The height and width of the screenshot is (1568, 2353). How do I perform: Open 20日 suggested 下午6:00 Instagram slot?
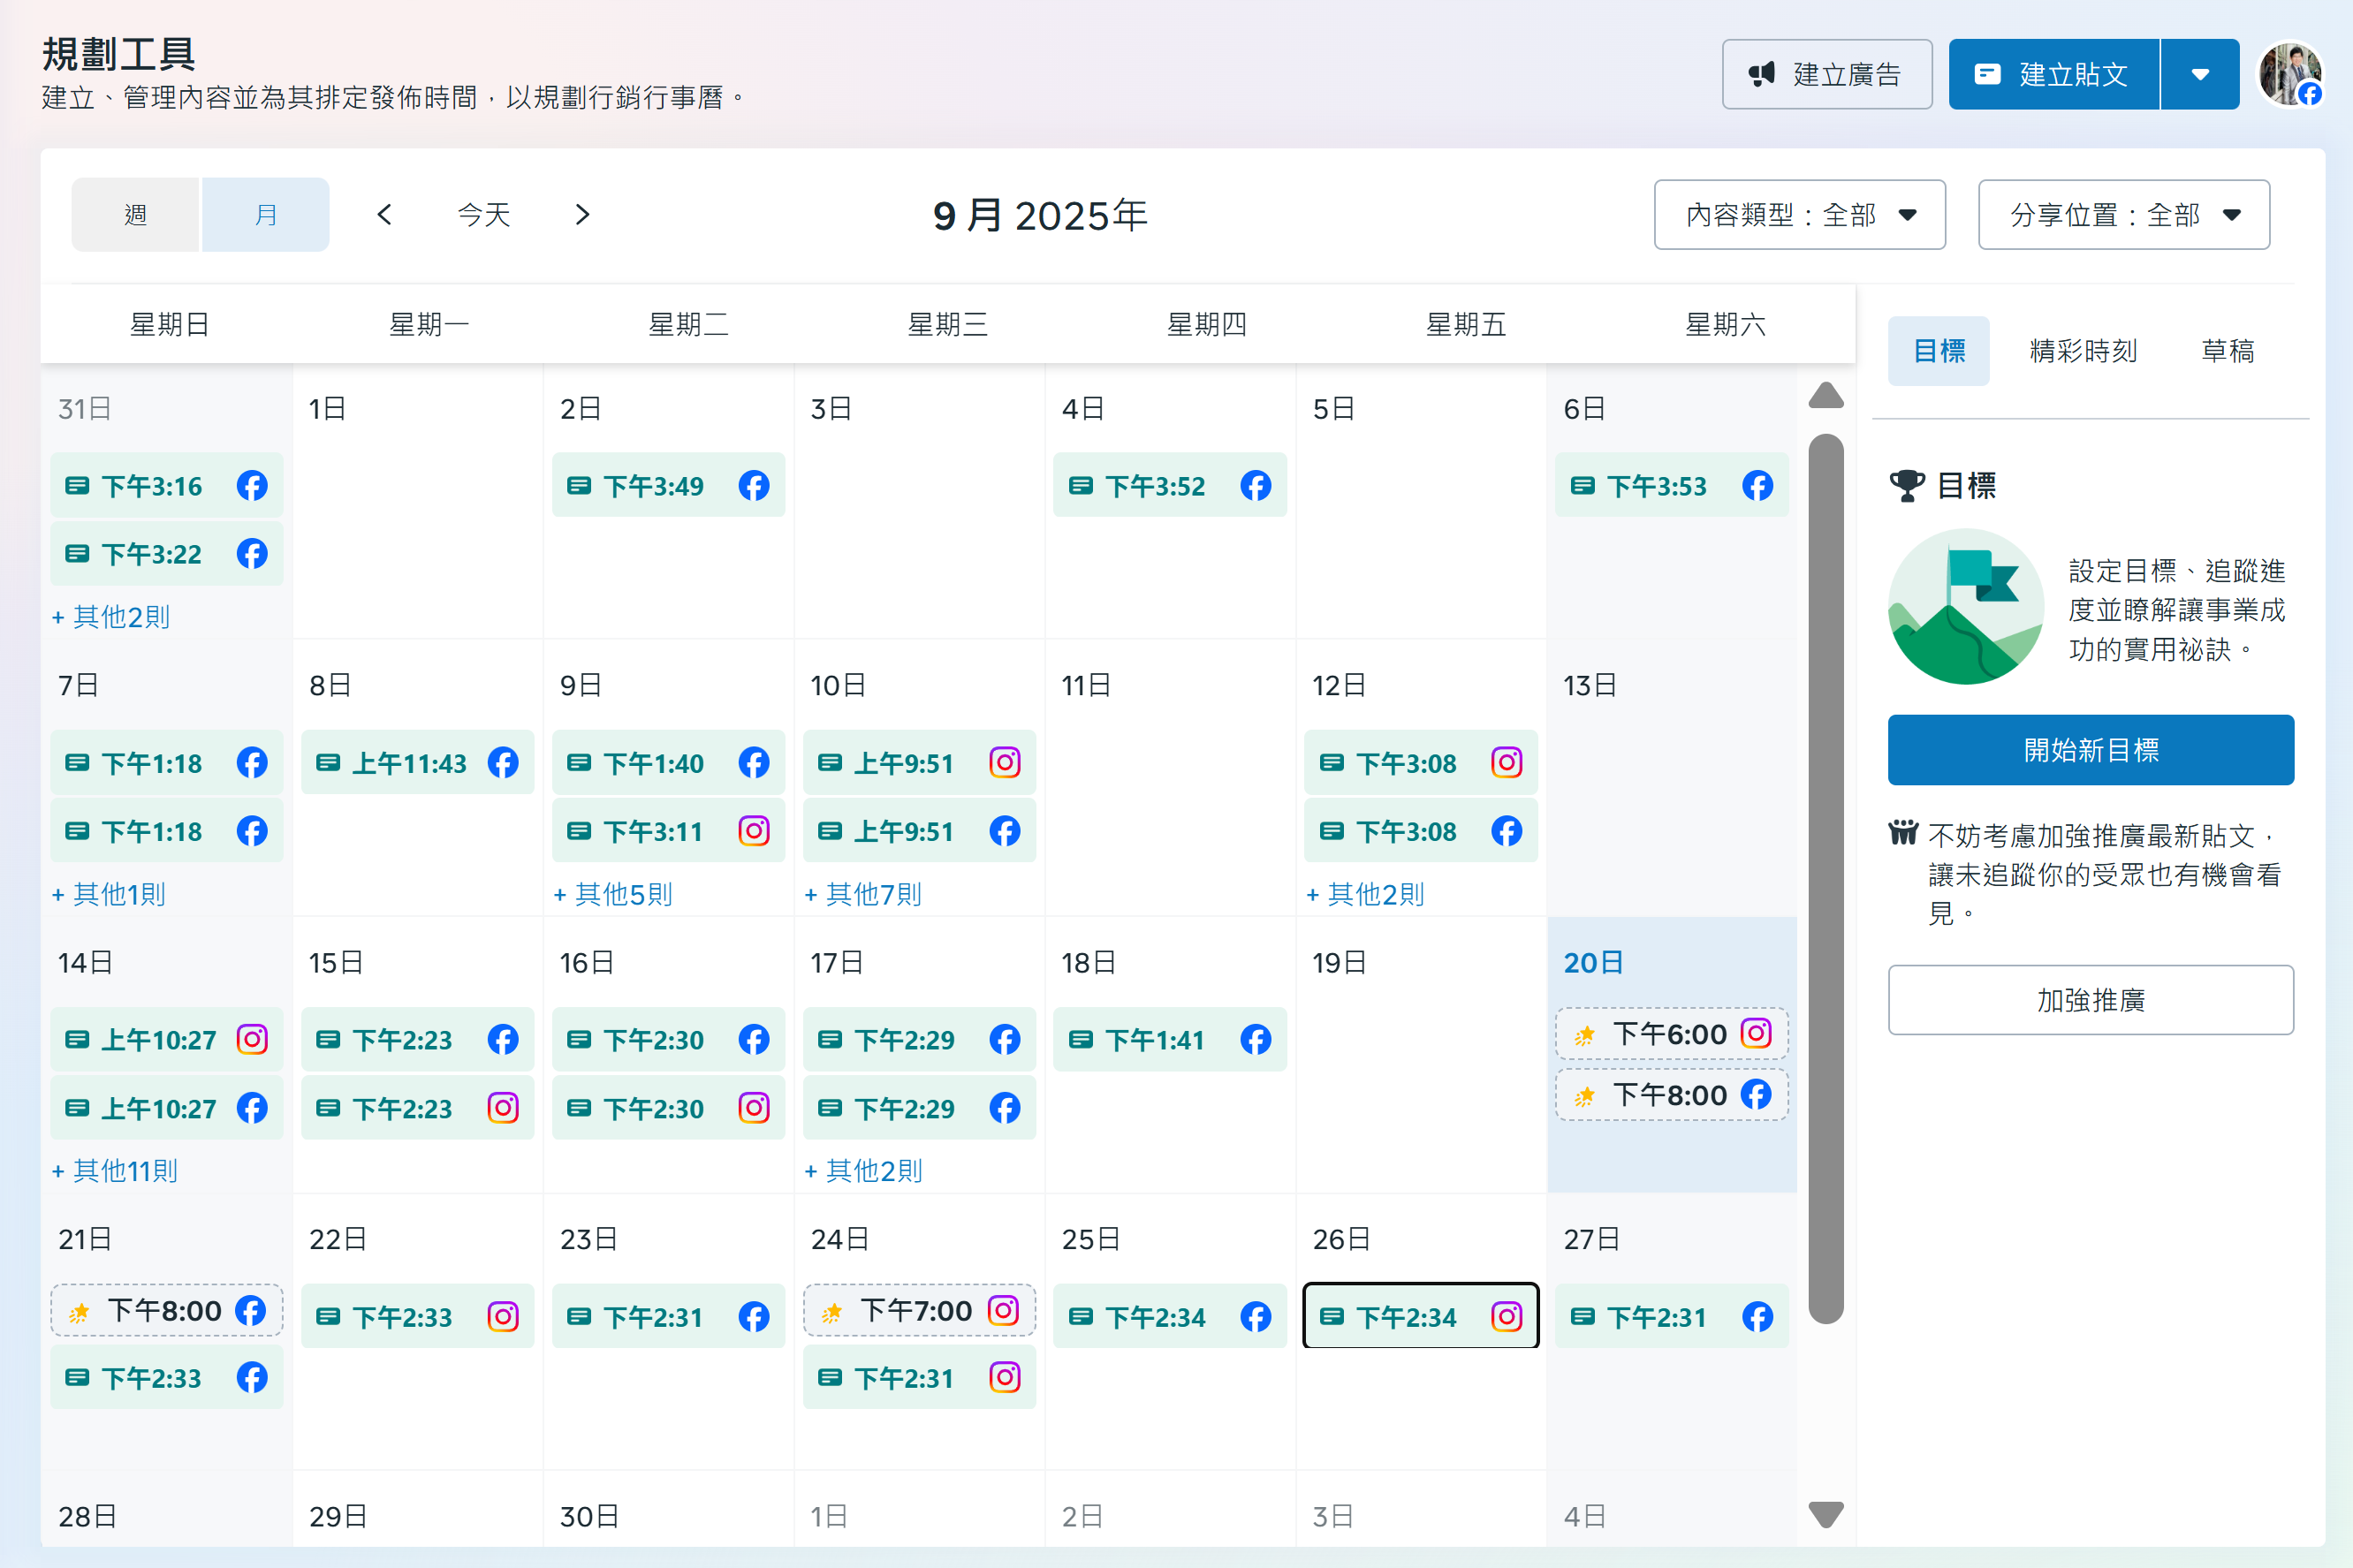point(1671,1033)
